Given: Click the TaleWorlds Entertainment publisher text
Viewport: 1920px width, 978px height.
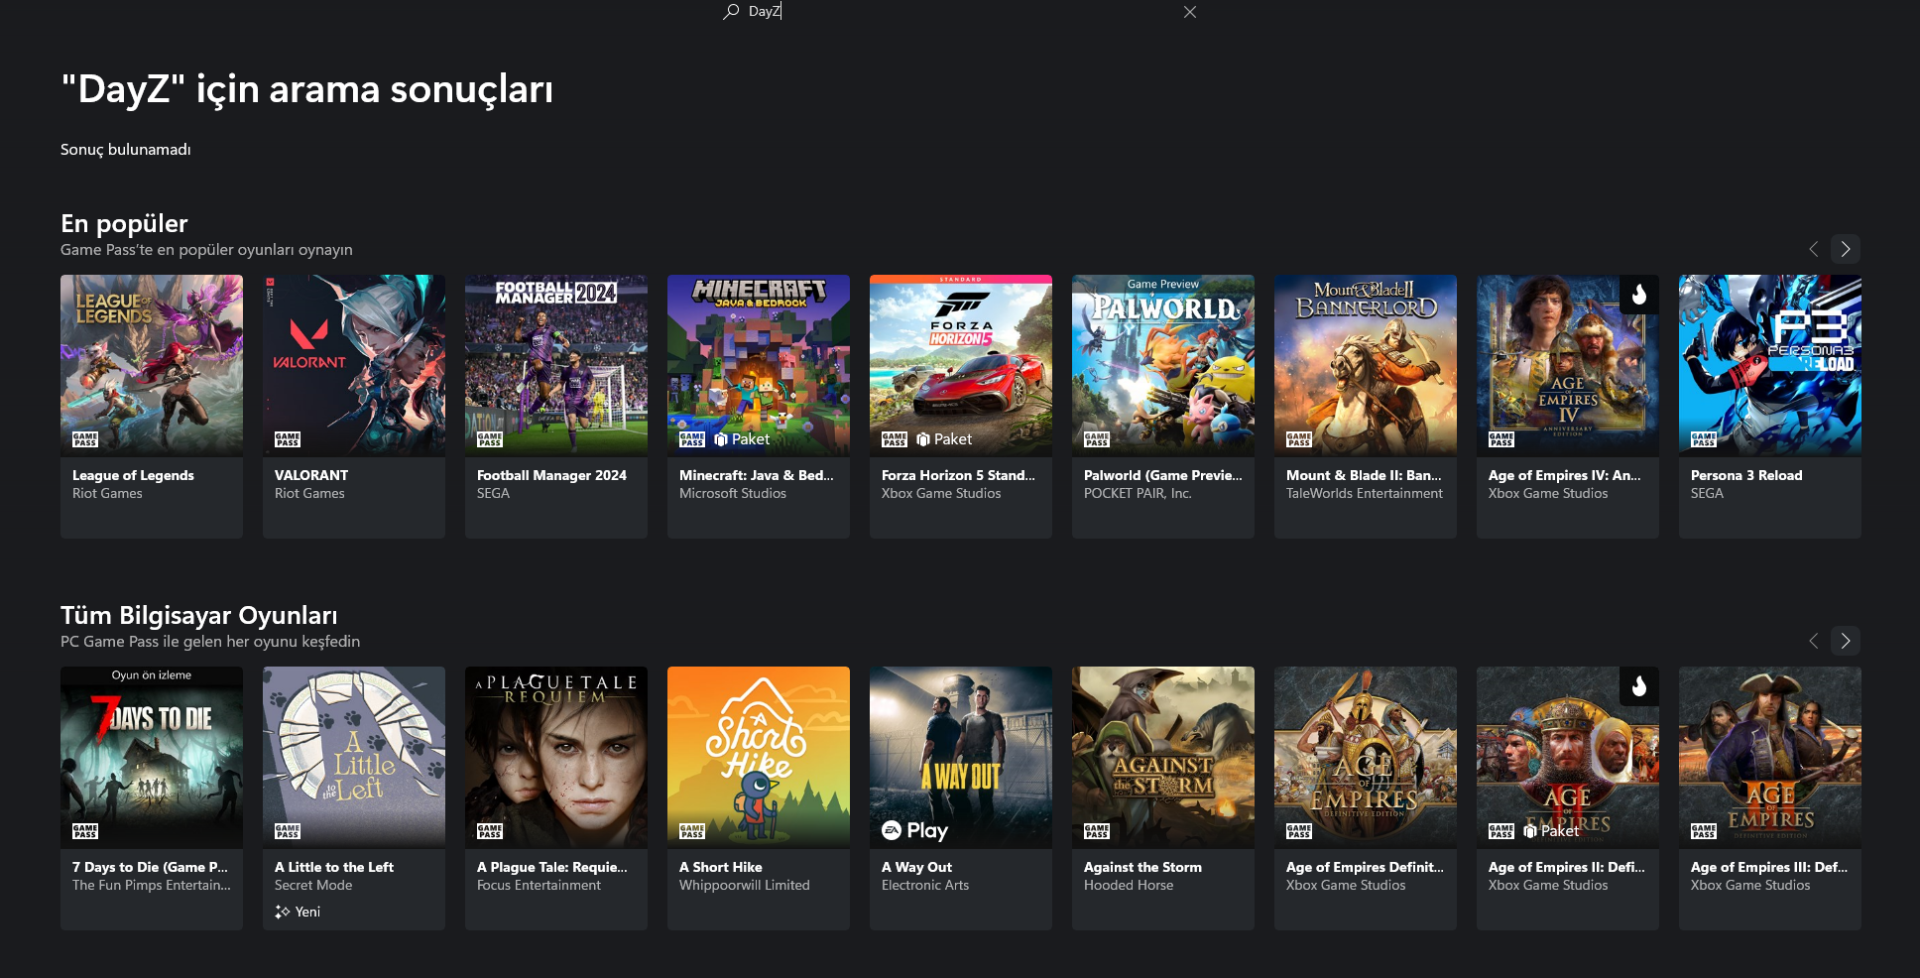Looking at the screenshot, I should click(1365, 494).
